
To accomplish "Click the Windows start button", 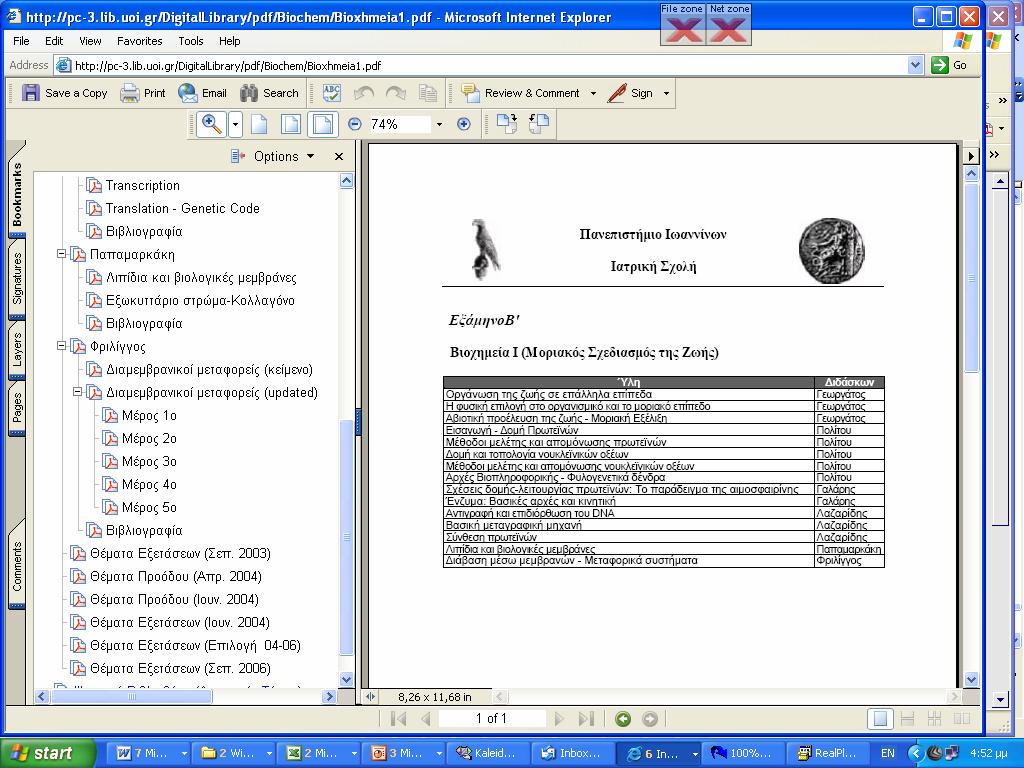I will [47, 753].
